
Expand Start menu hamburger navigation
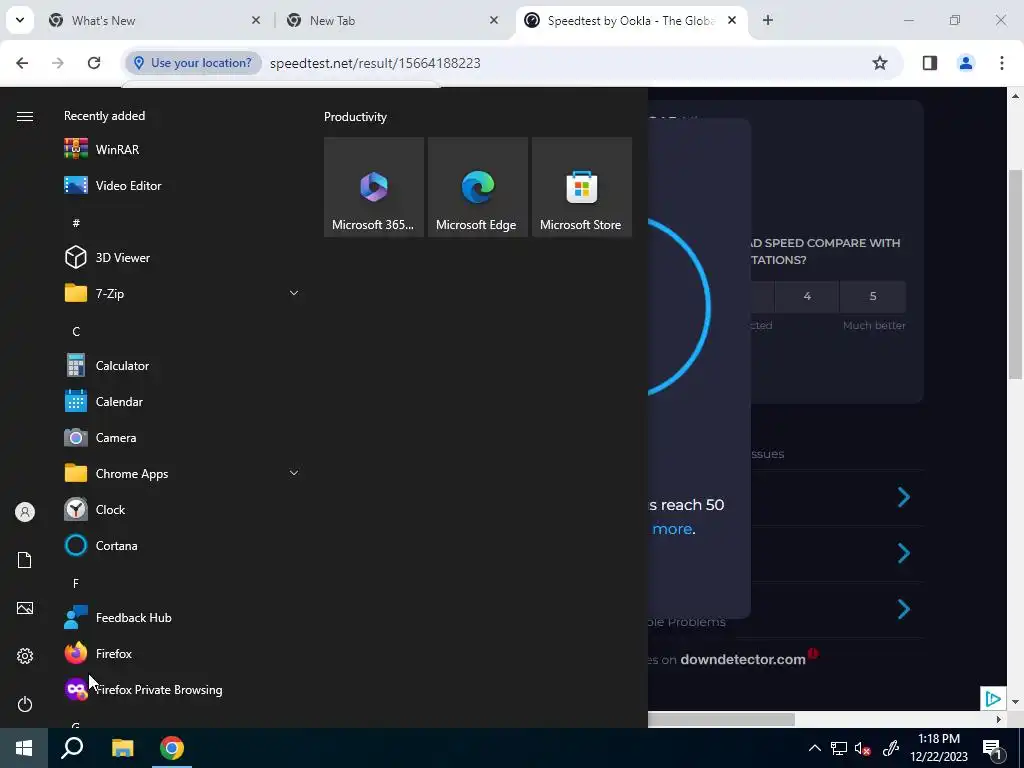coord(25,116)
